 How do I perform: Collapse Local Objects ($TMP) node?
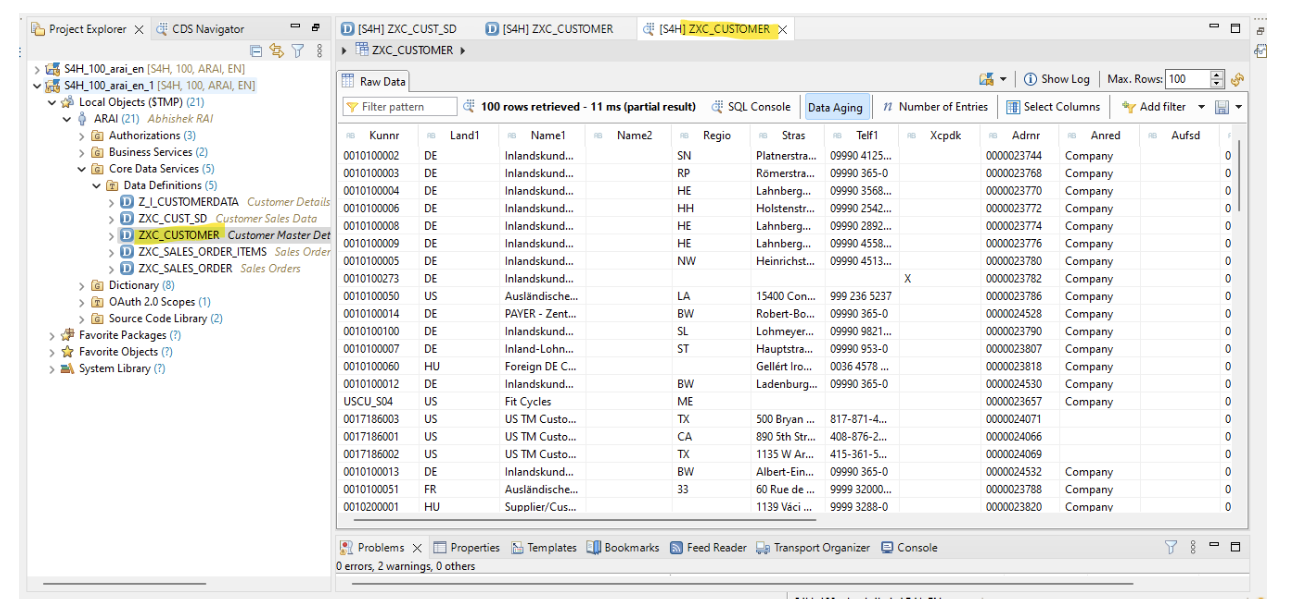point(53,102)
